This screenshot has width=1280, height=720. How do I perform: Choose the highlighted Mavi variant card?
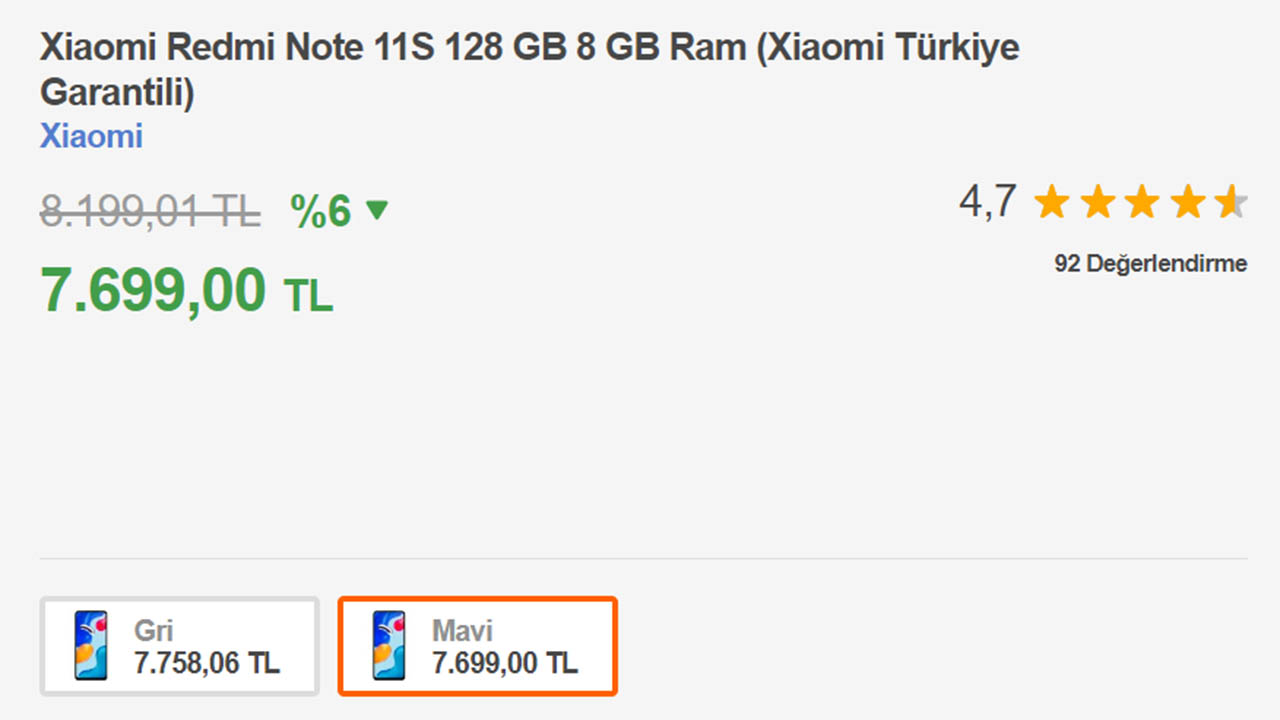(477, 645)
